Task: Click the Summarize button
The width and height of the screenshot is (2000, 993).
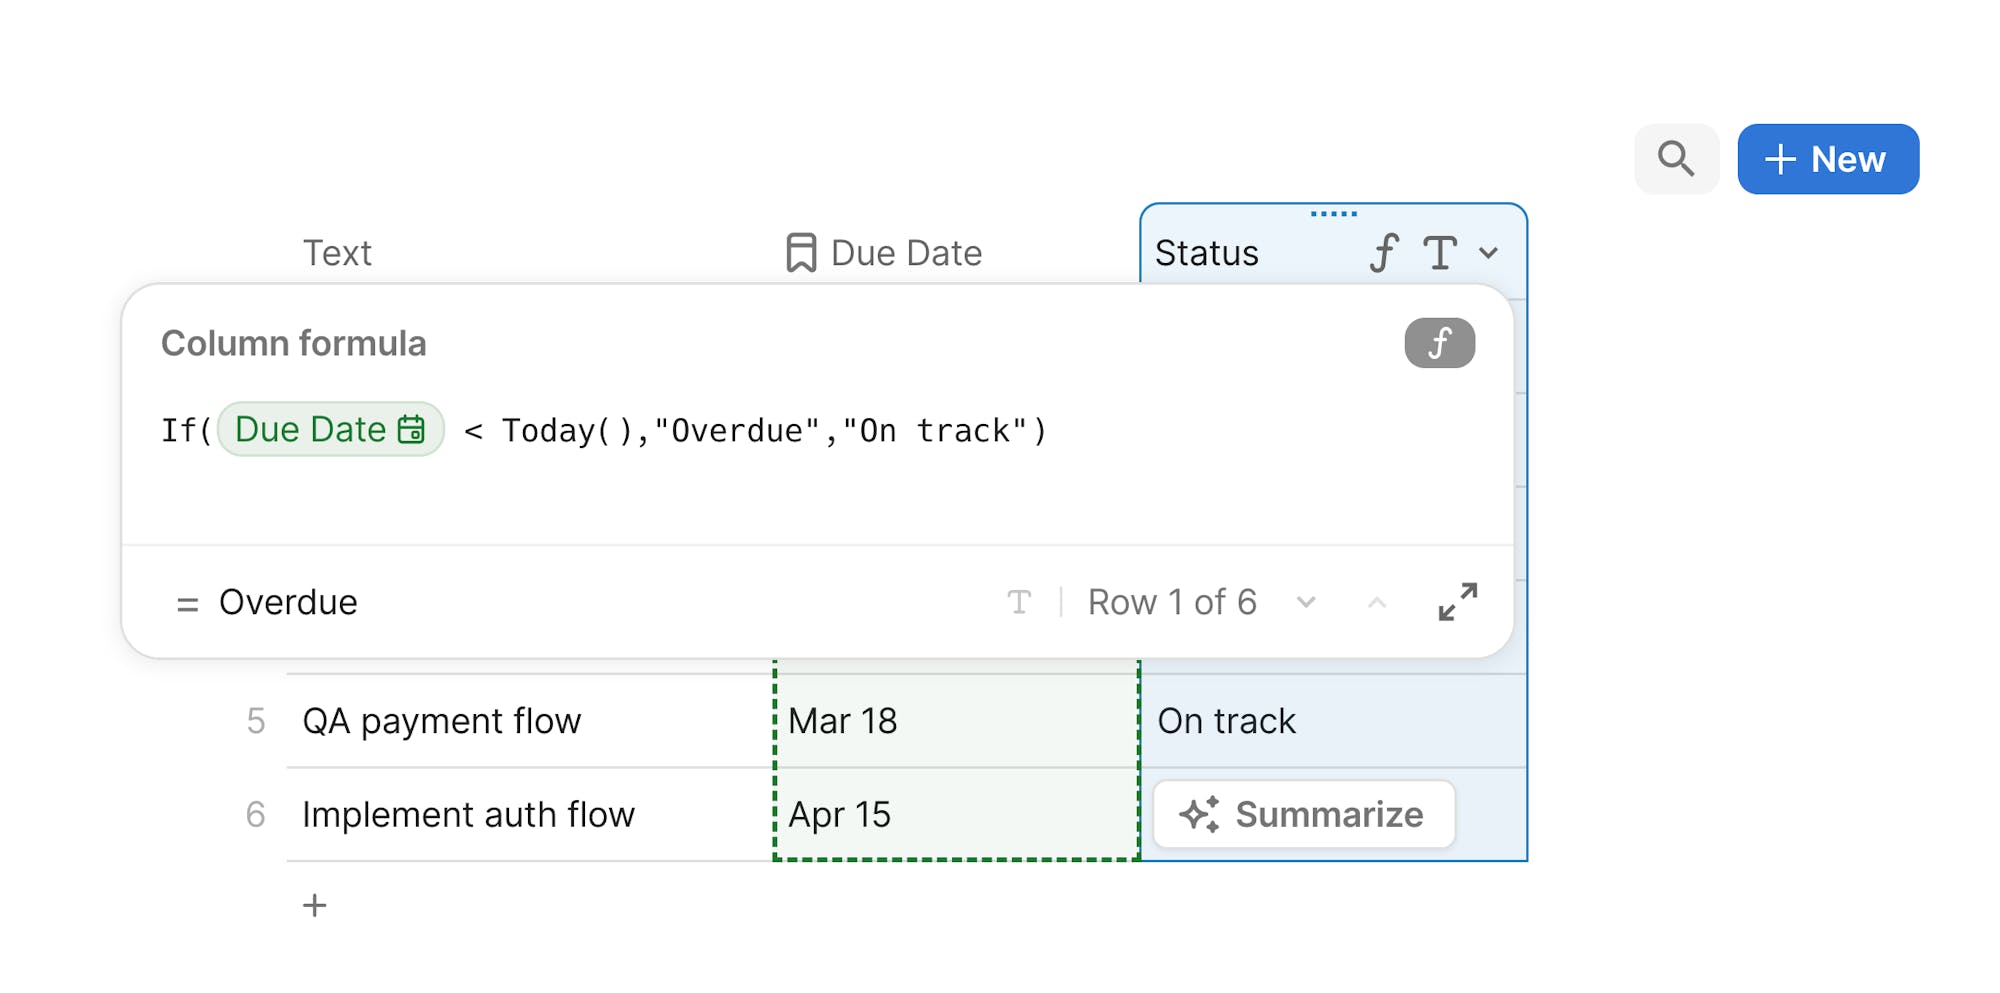Action: click(x=1303, y=814)
